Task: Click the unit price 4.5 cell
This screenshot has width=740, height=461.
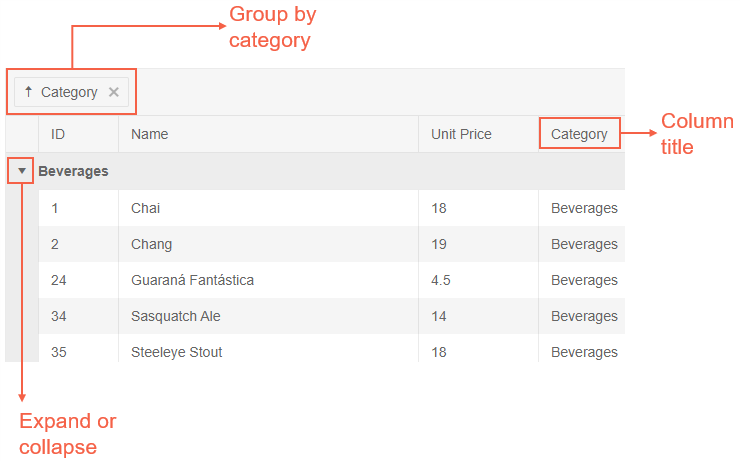Action: (x=441, y=280)
